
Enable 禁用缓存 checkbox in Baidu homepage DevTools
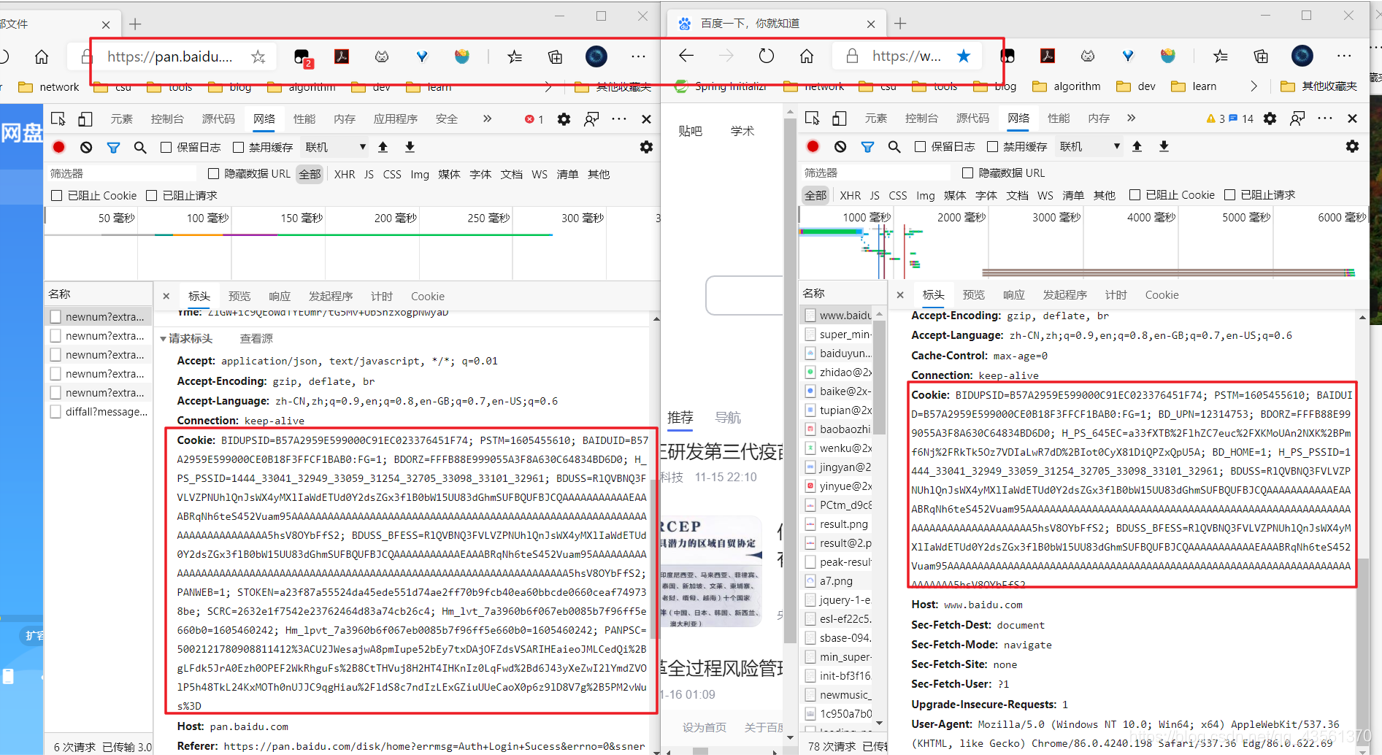[x=992, y=146]
